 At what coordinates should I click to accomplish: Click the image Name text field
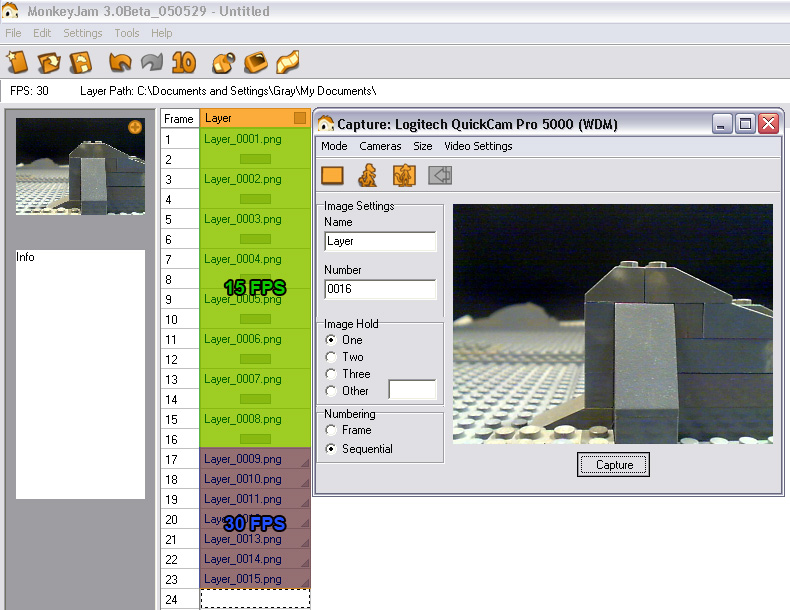tap(380, 241)
